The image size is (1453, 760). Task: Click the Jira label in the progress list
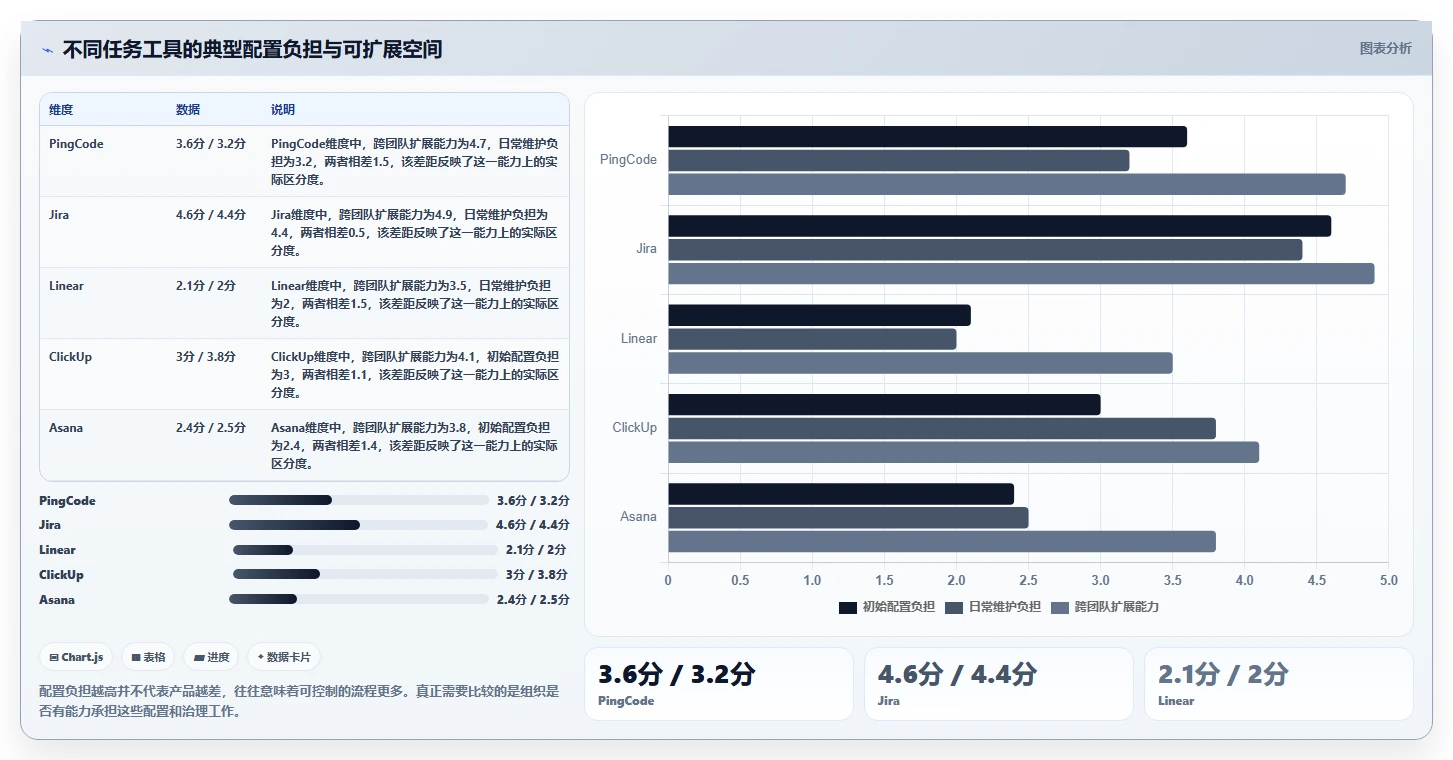(x=50, y=525)
